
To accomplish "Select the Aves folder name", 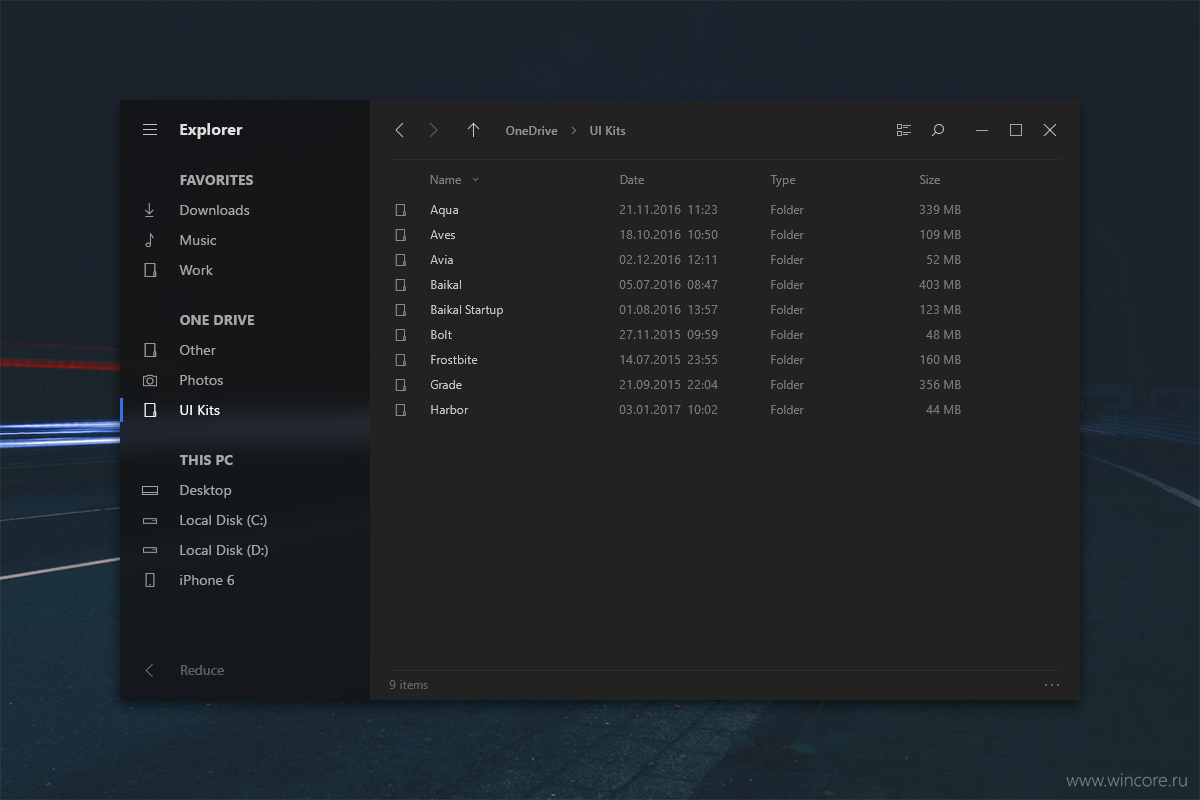I will pos(443,235).
